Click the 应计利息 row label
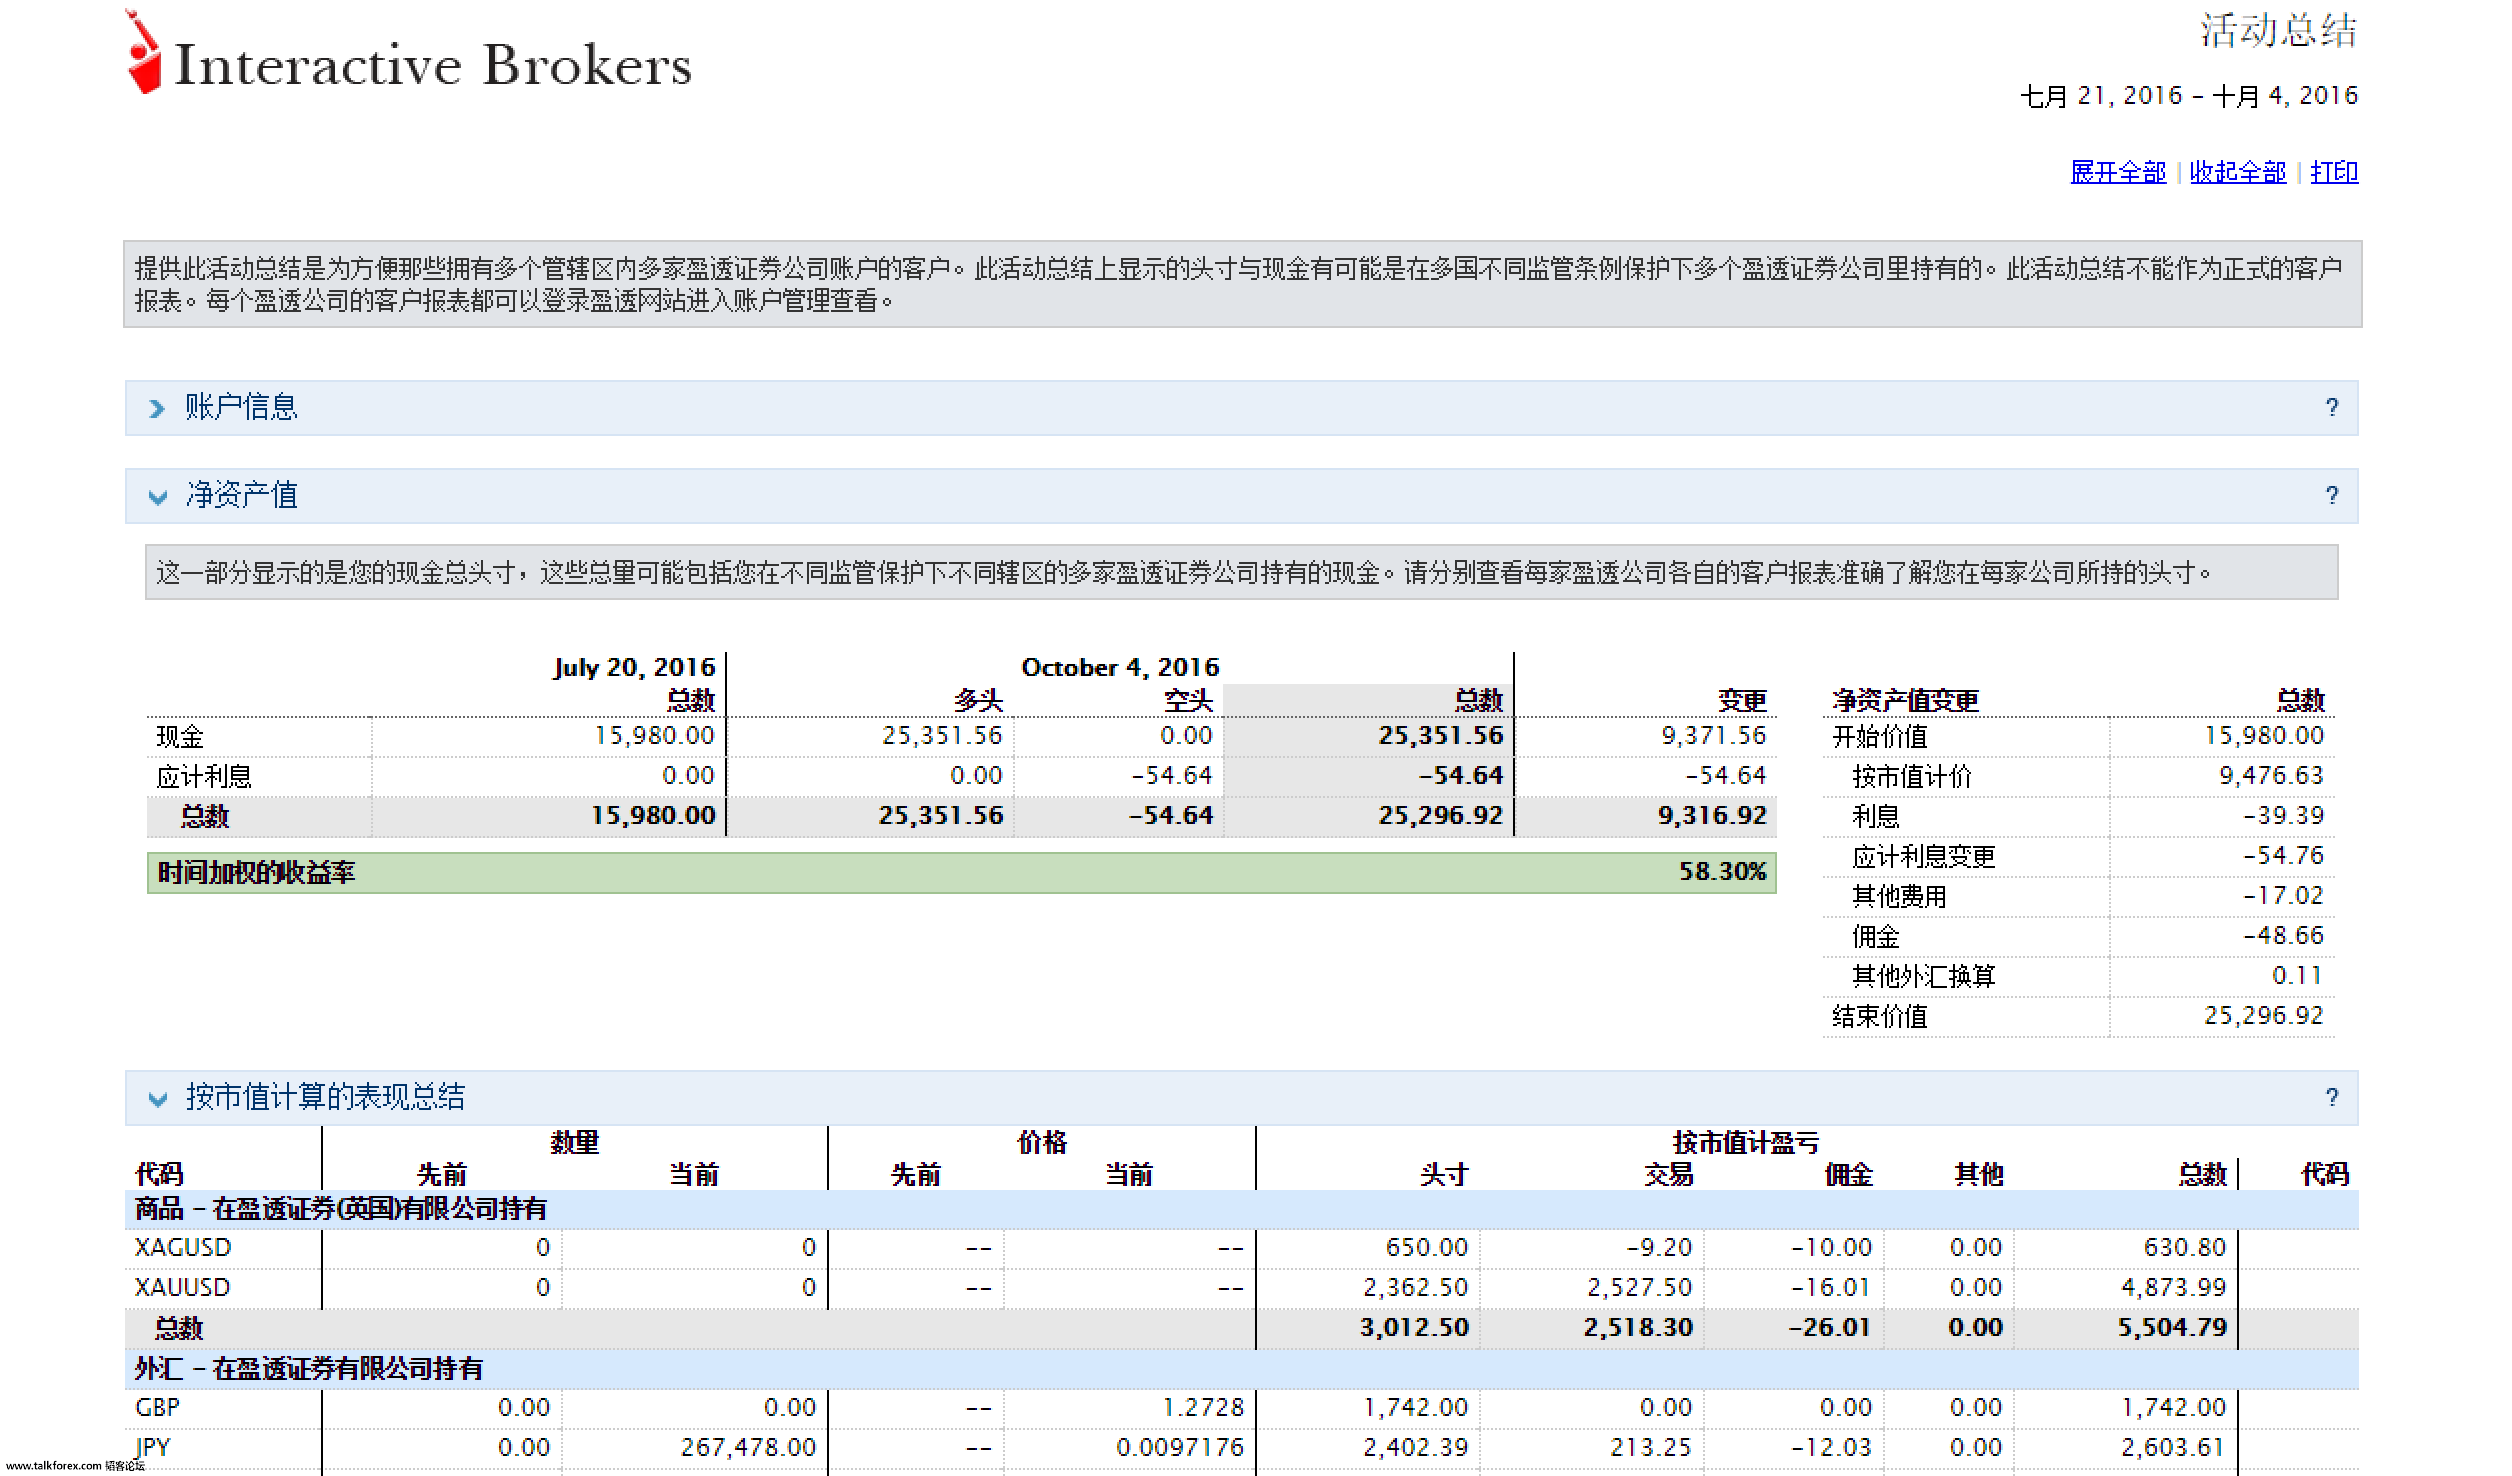 tap(204, 777)
